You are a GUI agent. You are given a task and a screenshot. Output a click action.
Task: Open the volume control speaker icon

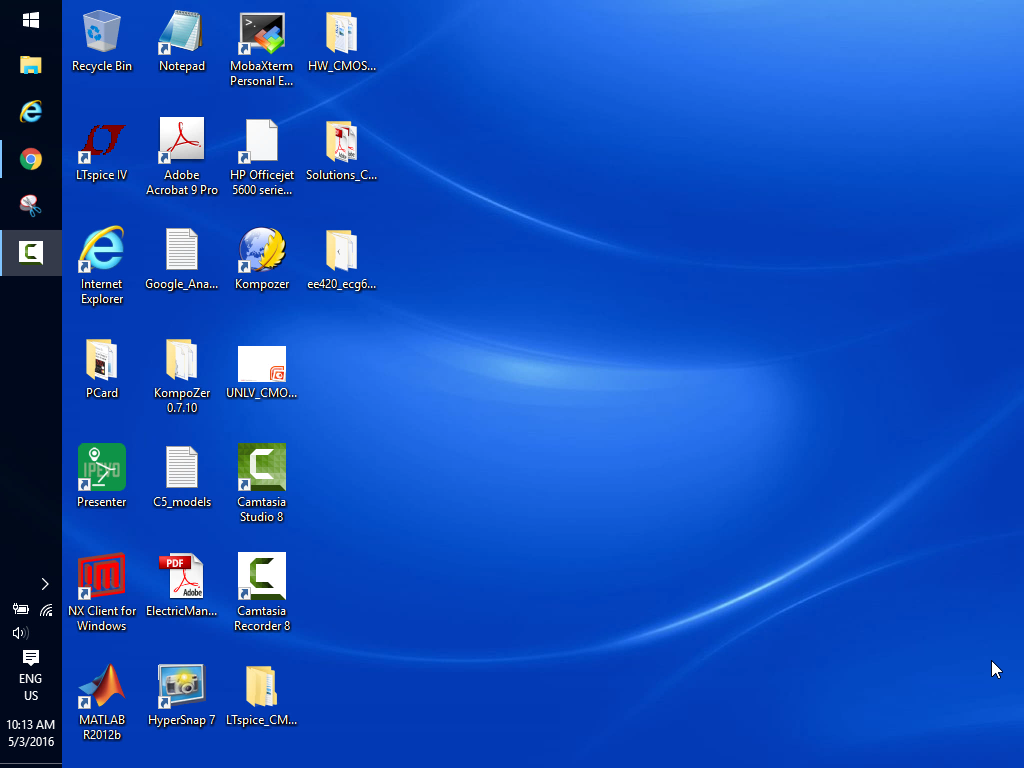[20, 633]
